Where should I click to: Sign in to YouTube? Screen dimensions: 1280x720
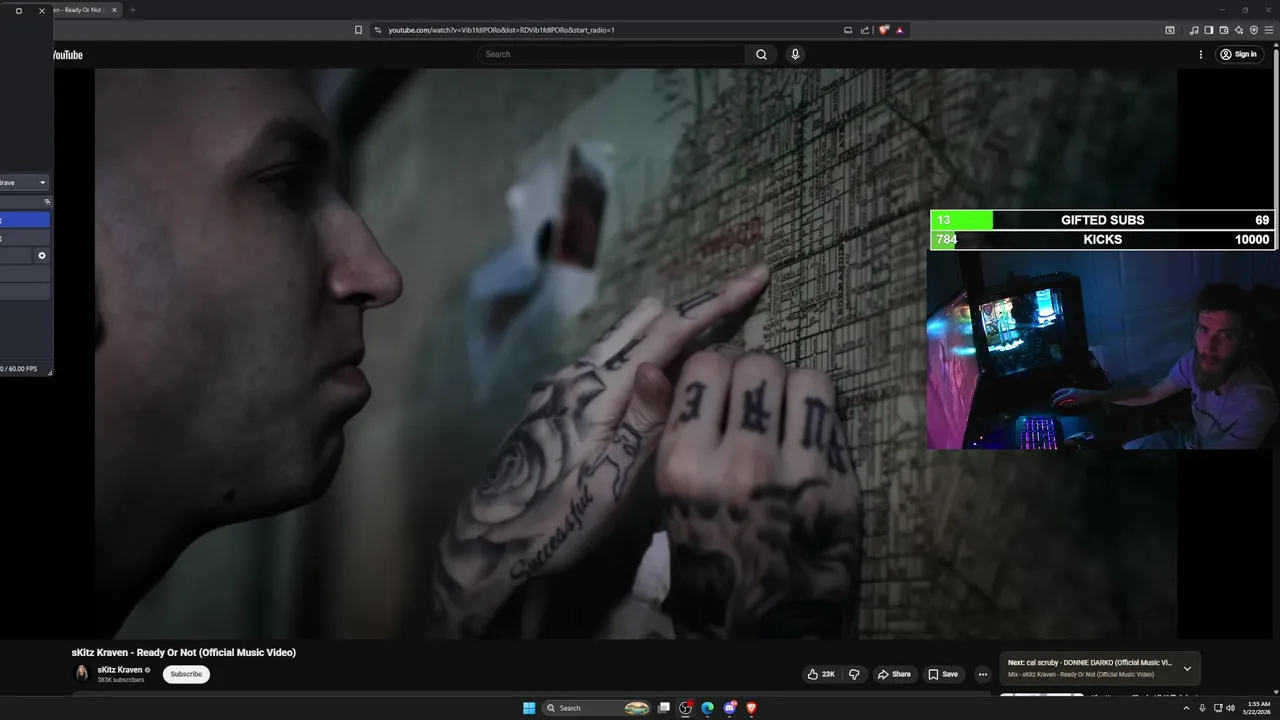click(1238, 54)
